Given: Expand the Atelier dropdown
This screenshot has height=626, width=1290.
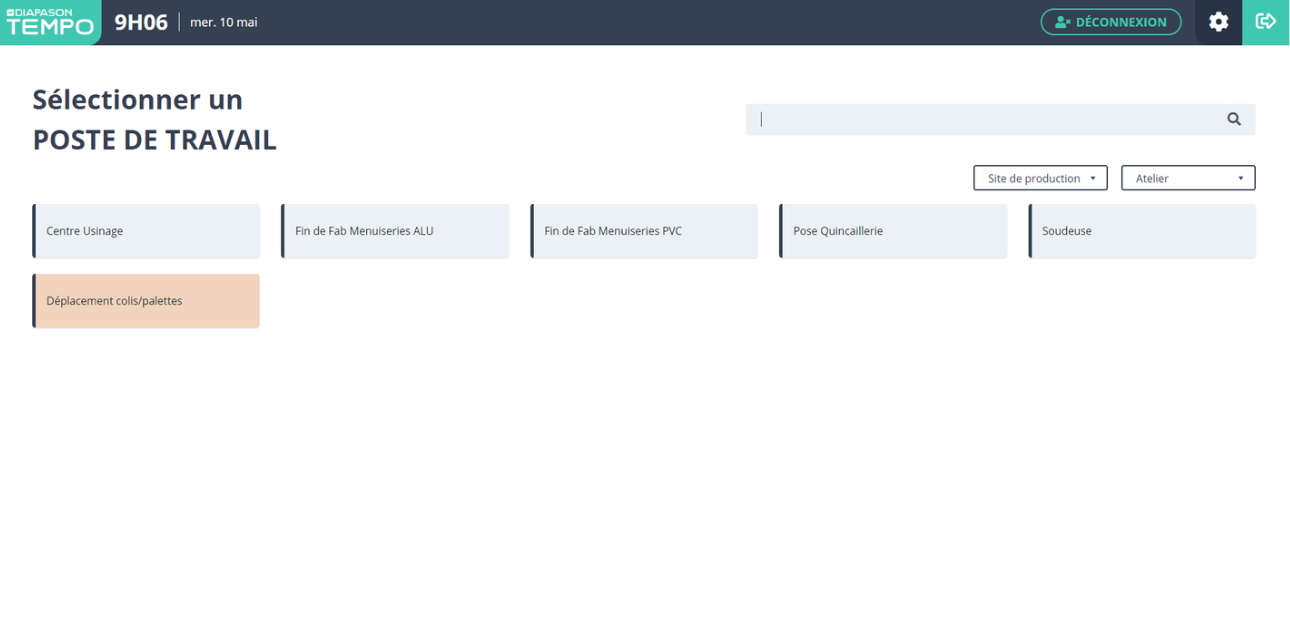Looking at the screenshot, I should [x=1187, y=178].
